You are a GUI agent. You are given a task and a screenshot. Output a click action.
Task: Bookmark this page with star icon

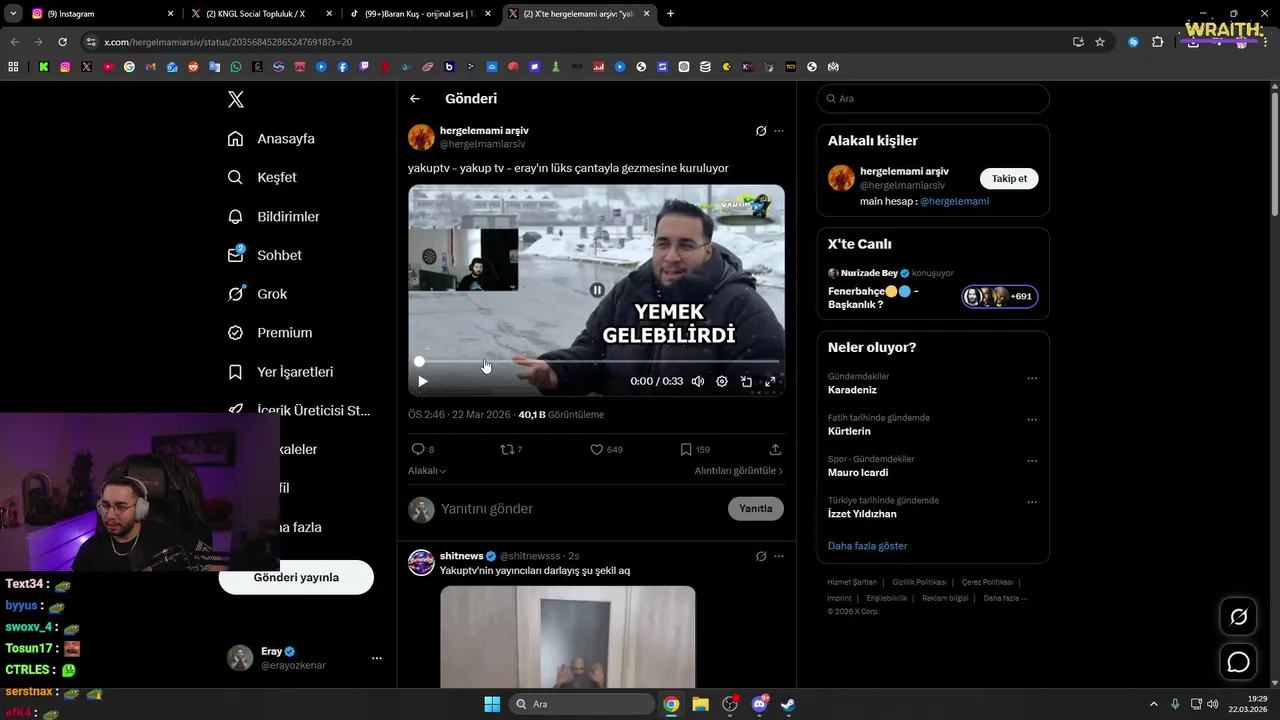[1100, 42]
